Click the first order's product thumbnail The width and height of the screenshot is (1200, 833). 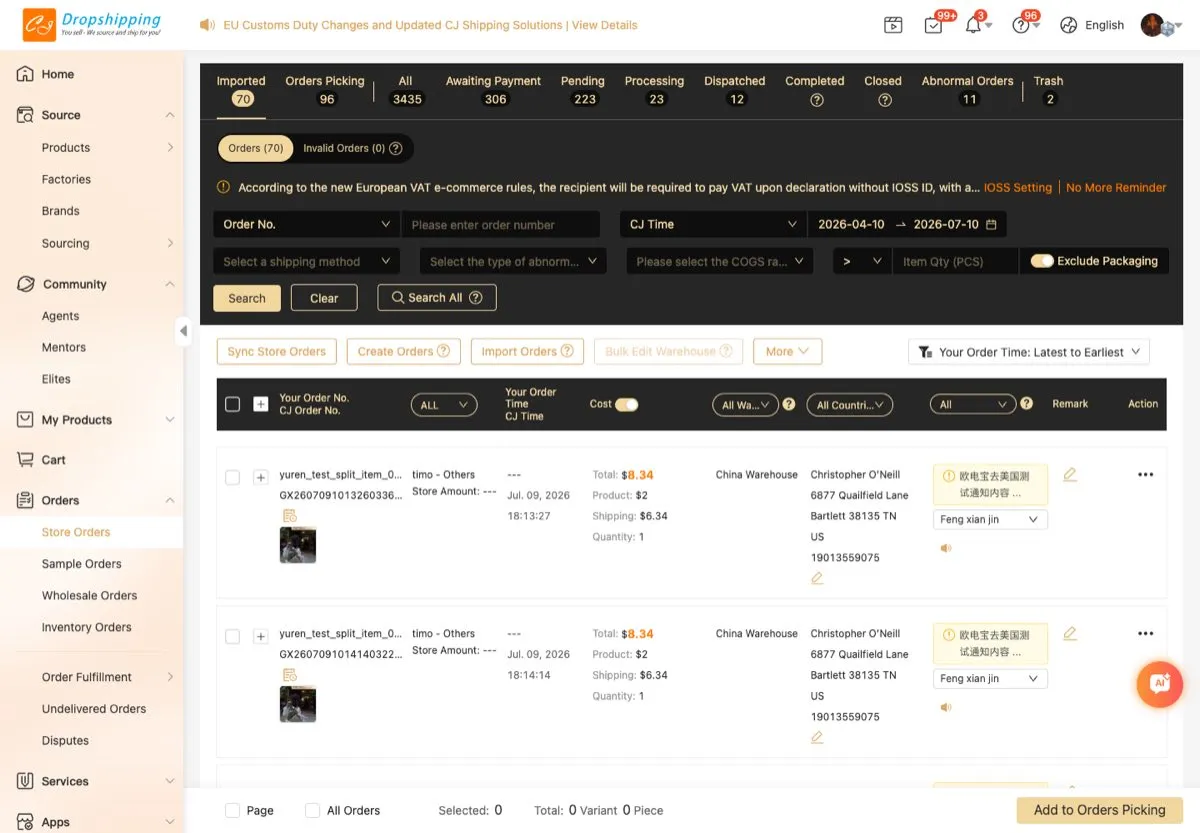[x=298, y=545]
